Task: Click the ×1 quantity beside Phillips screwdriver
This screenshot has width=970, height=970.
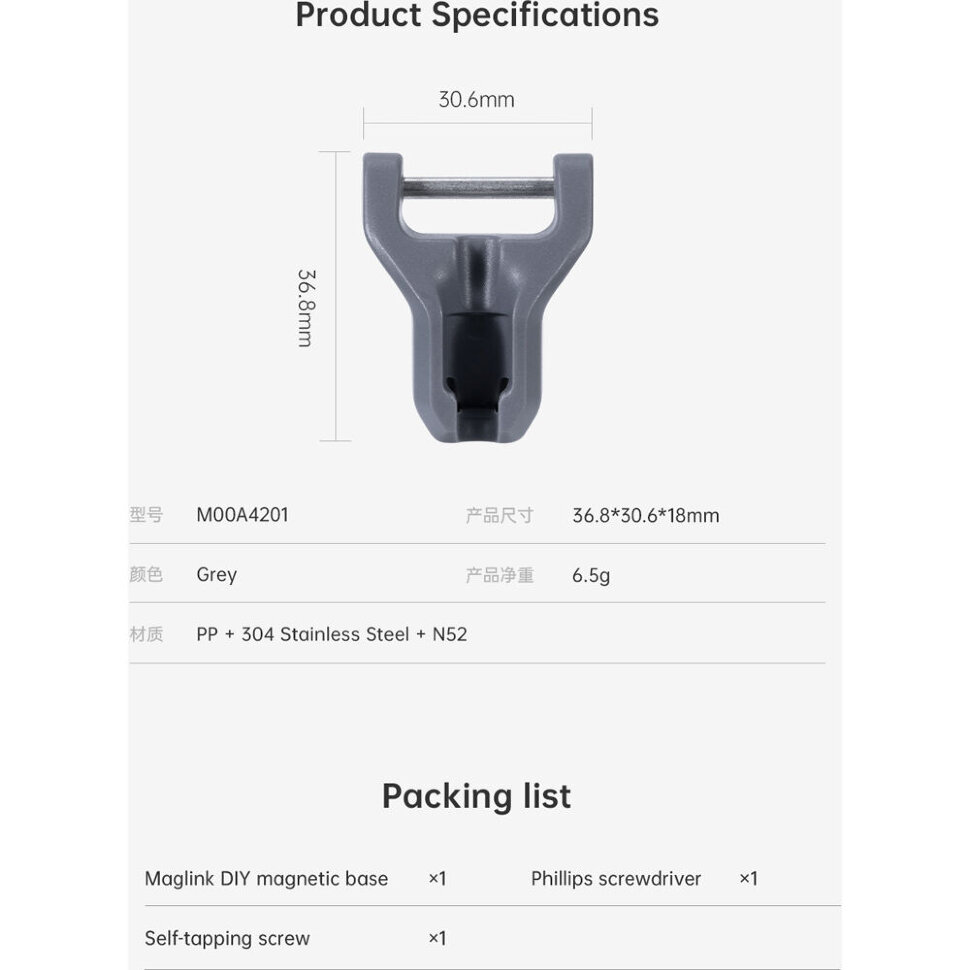Action: [748, 879]
